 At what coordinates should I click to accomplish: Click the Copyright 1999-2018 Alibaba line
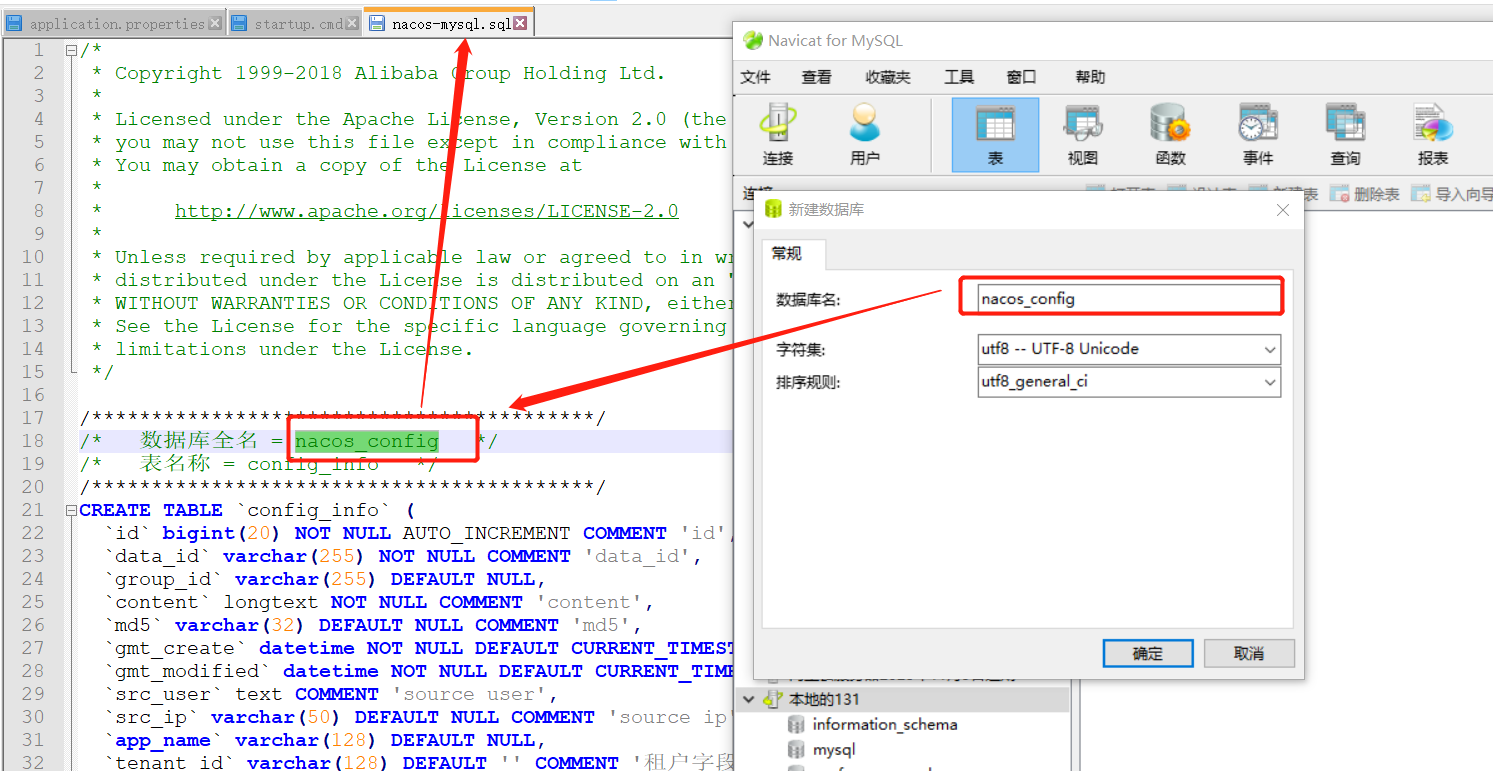(x=378, y=73)
